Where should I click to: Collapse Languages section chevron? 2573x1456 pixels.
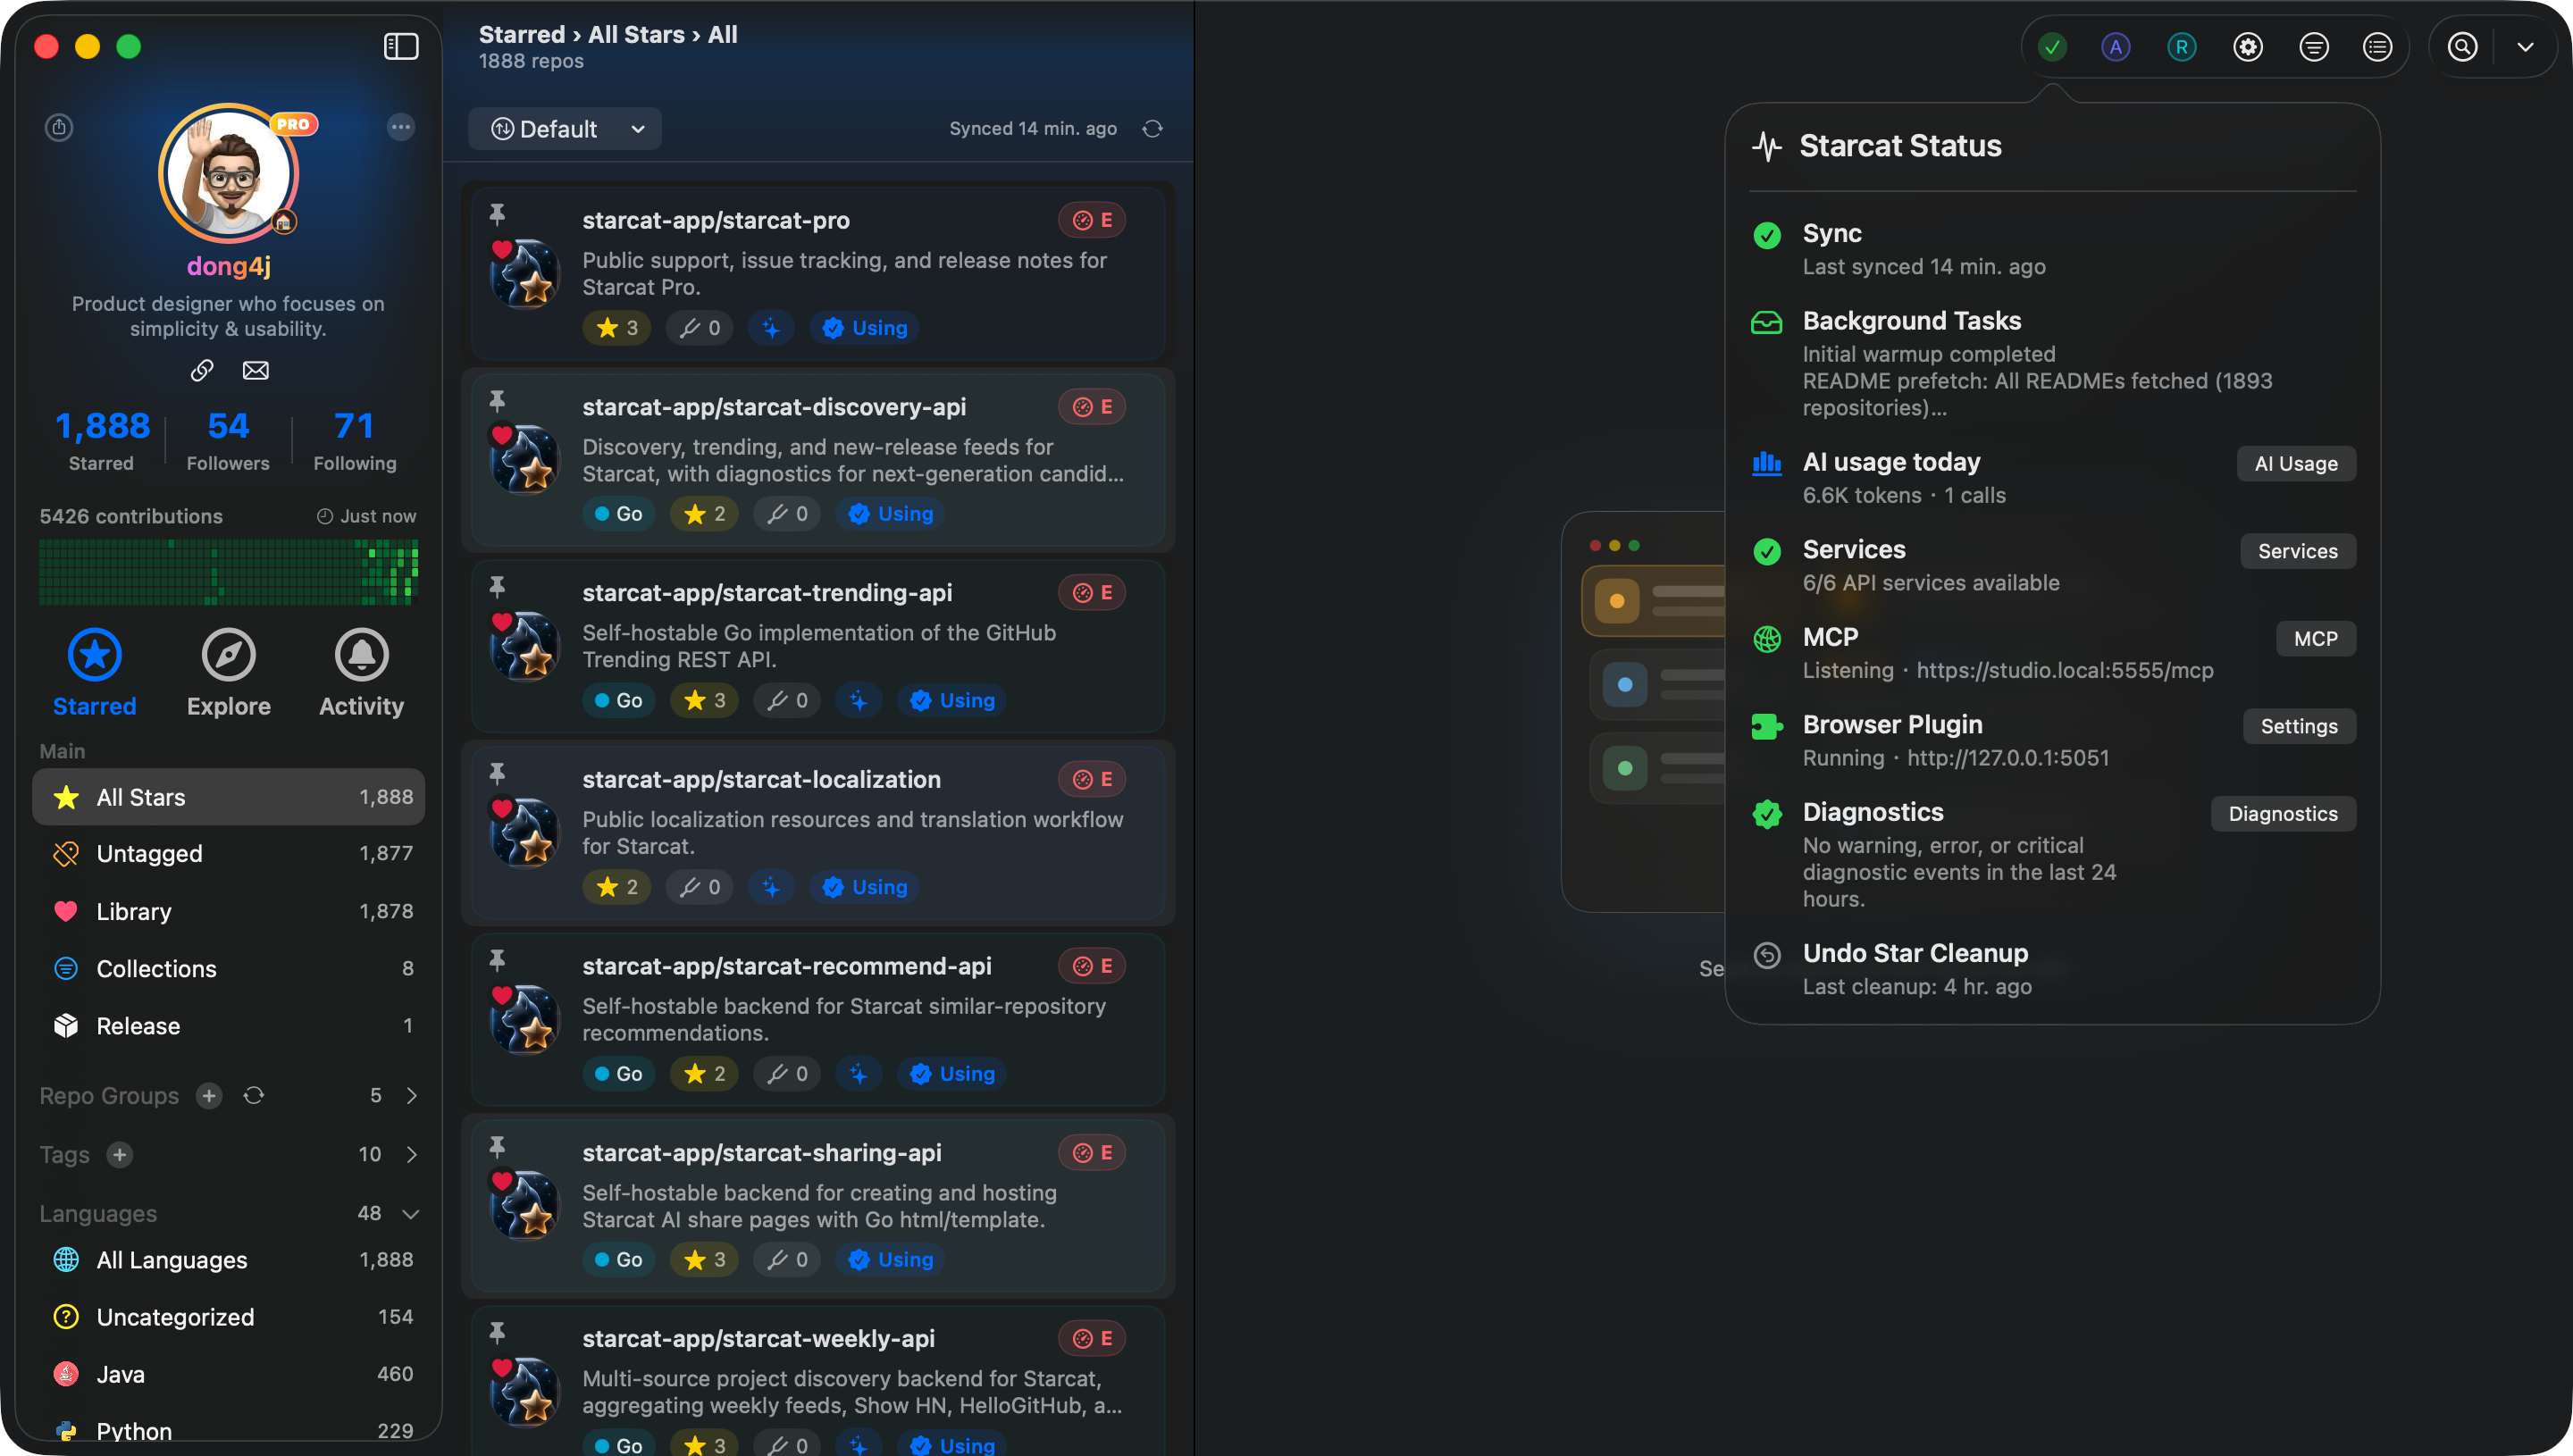tap(410, 1214)
